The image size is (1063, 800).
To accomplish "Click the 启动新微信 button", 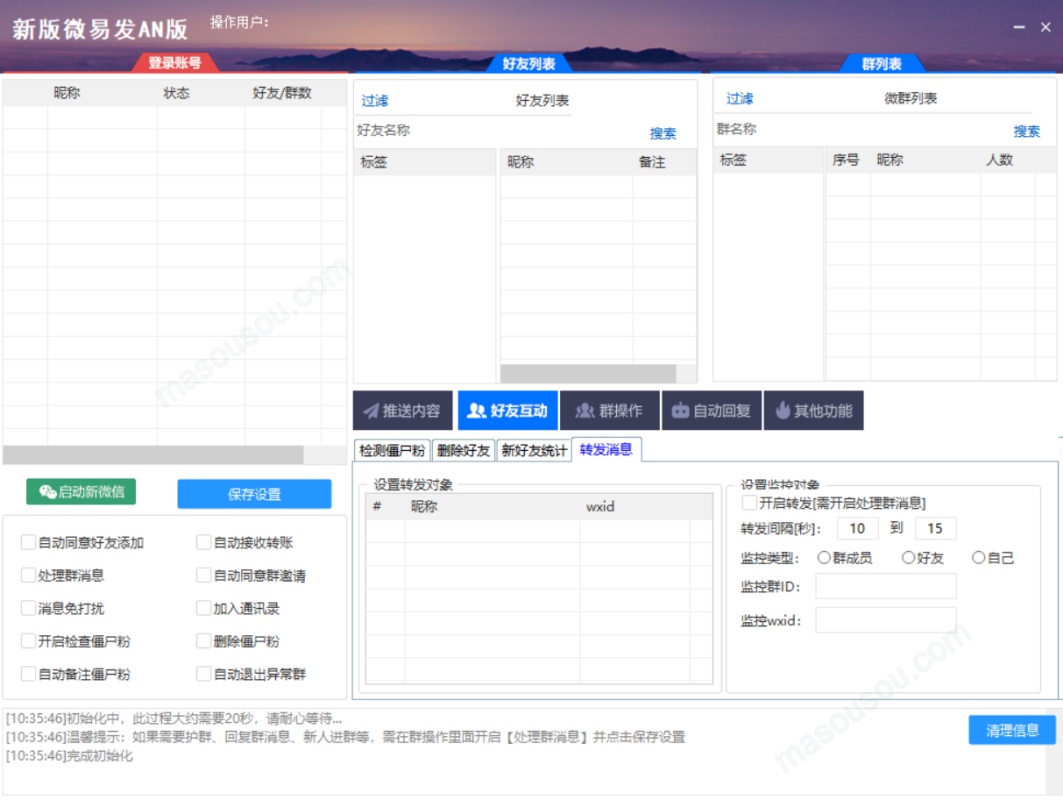I will [x=81, y=492].
